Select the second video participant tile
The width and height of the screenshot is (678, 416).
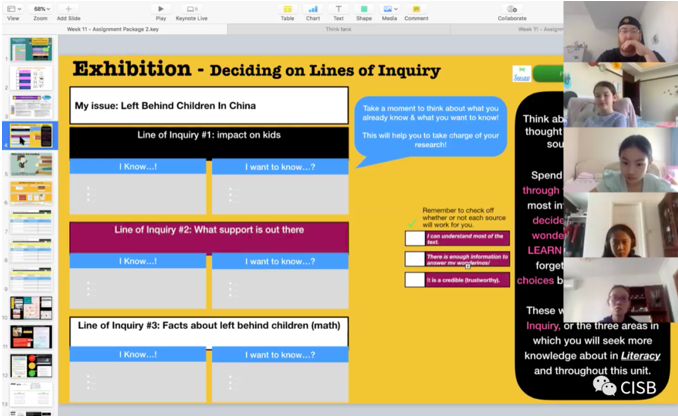620,95
